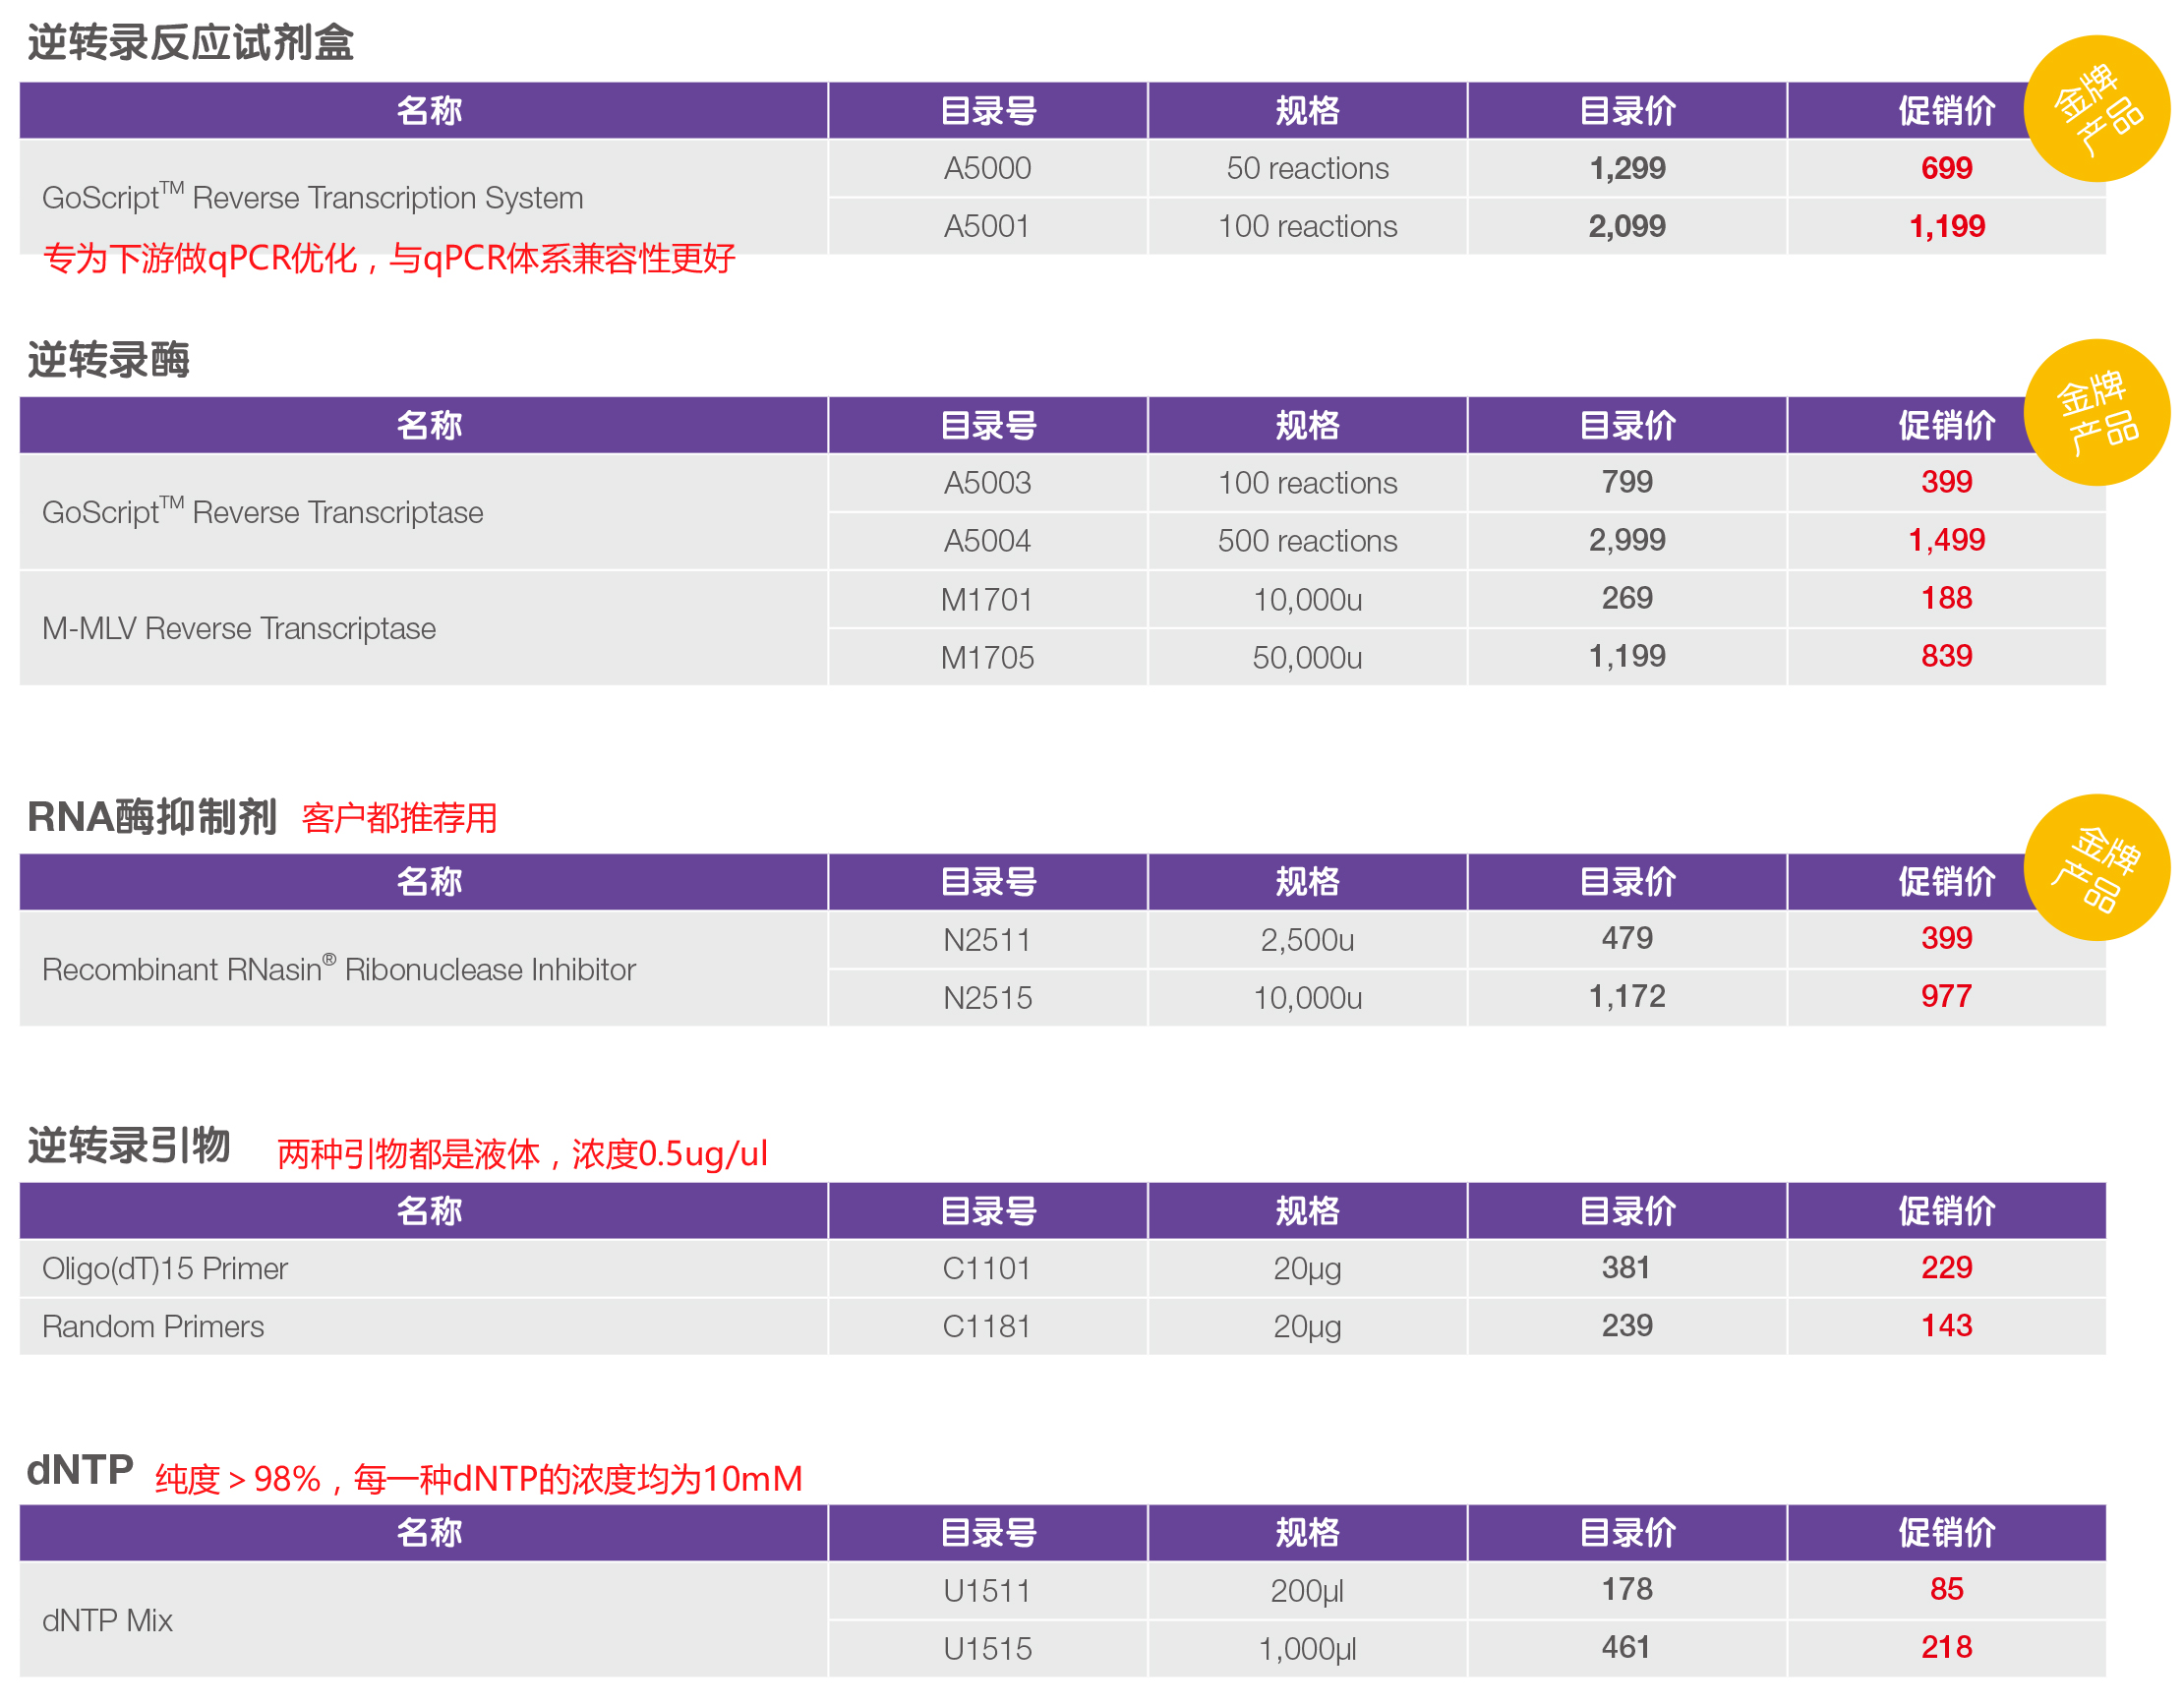Click the Random Primers name cell
Viewport: 2184px width, 1706px height.
[423, 1326]
